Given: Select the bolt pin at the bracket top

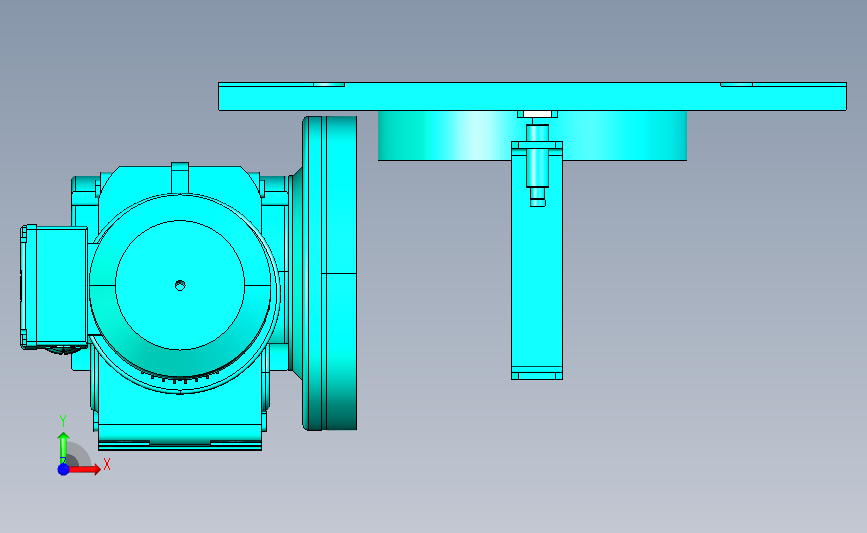Looking at the screenshot, I should (537, 164).
